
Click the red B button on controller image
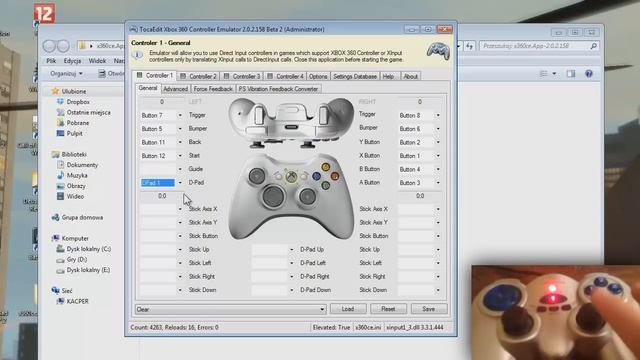tap(335, 176)
